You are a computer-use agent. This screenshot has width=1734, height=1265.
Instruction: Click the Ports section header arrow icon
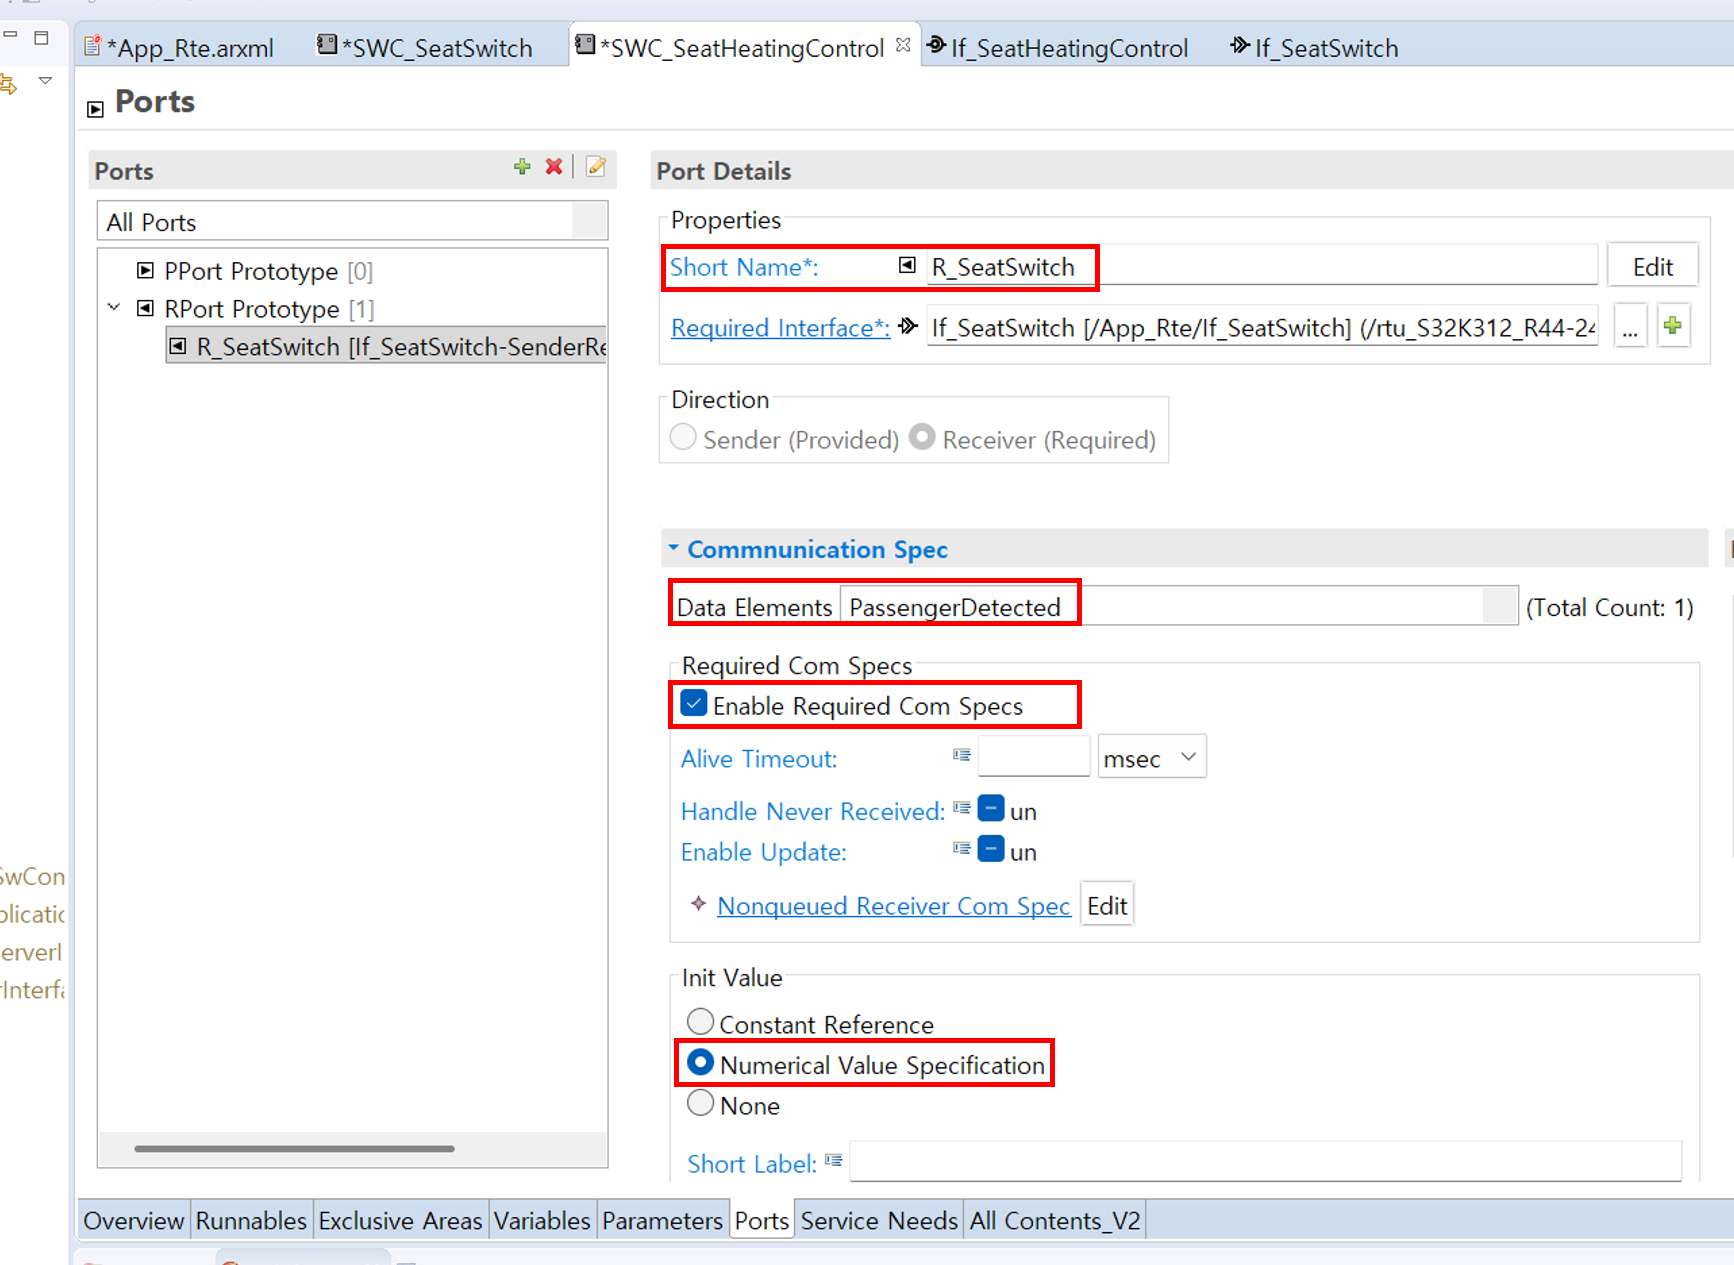coord(96,109)
